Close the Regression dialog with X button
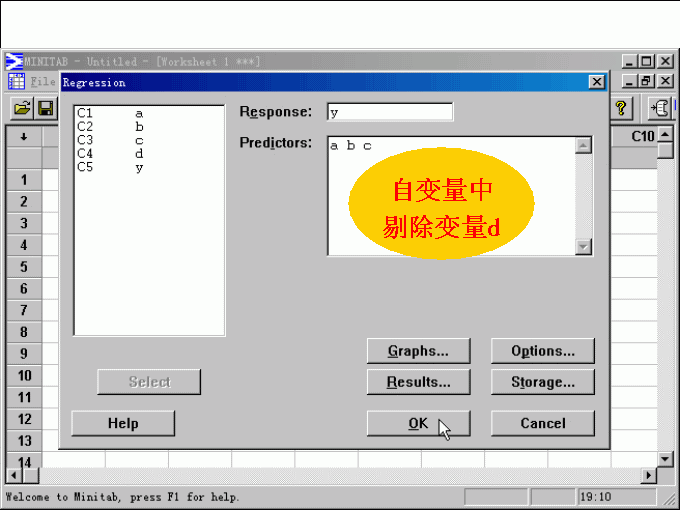The width and height of the screenshot is (680, 510). 597,82
